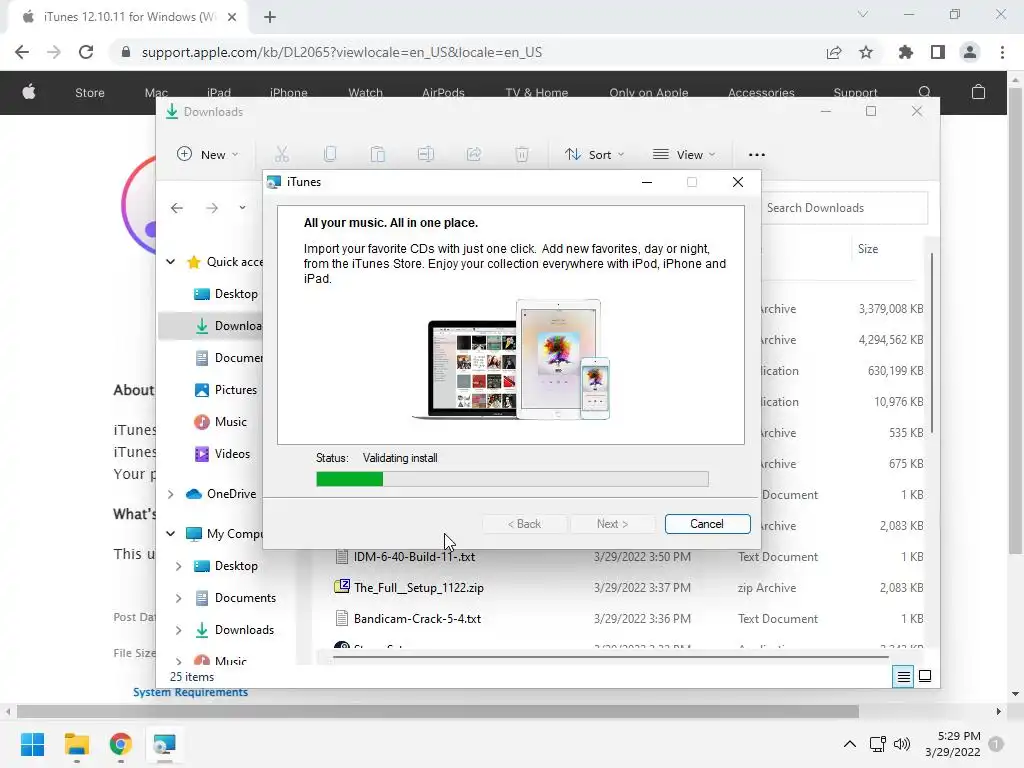Select the file The_Full__Setup_1122.zip
The height and width of the screenshot is (768, 1024).
pos(419,588)
